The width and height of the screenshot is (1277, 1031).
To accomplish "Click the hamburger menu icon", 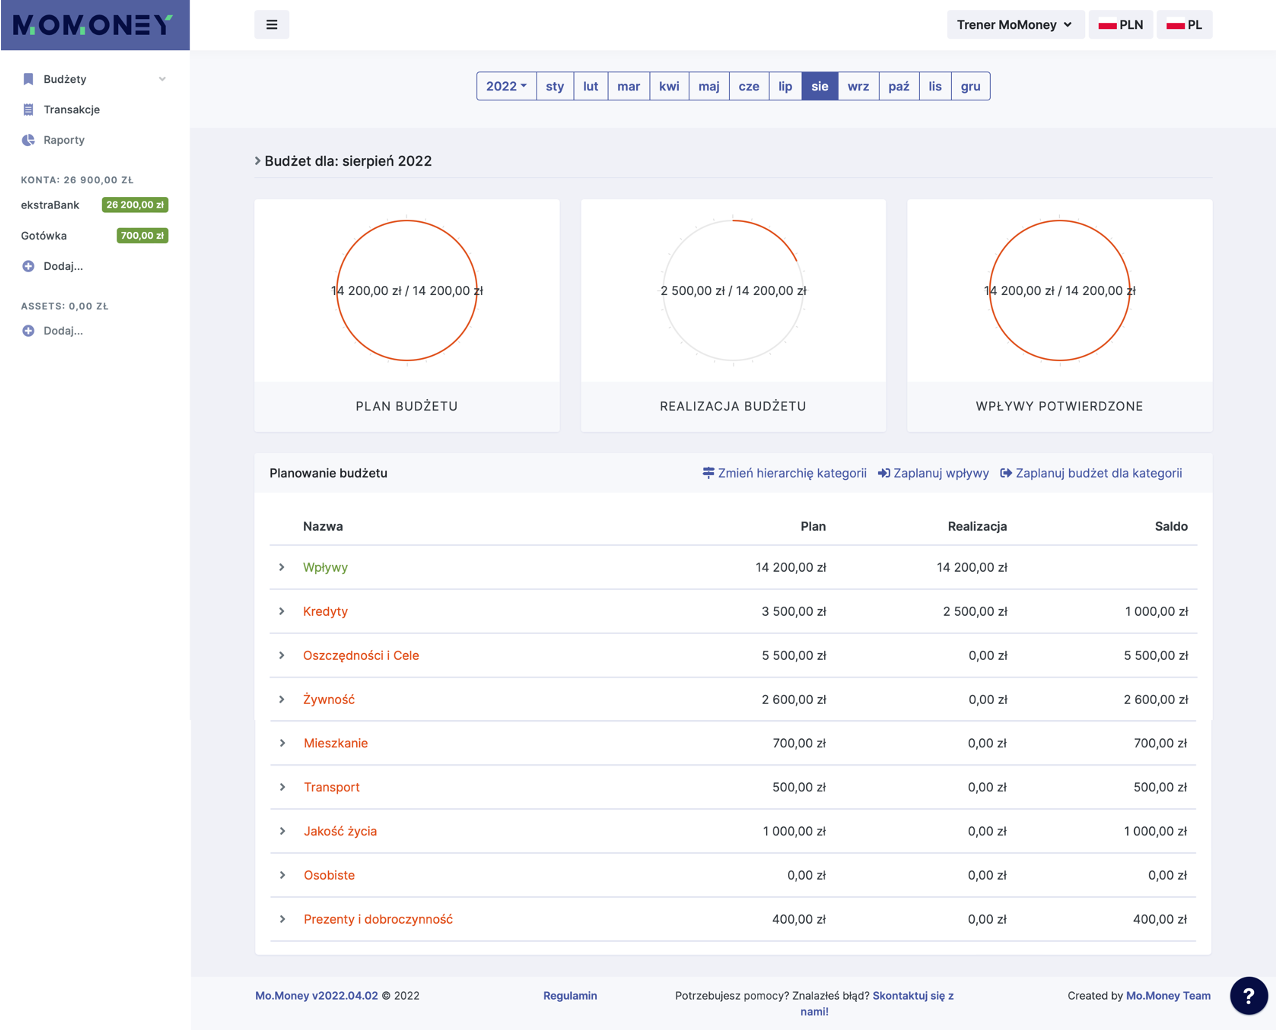I will (272, 25).
